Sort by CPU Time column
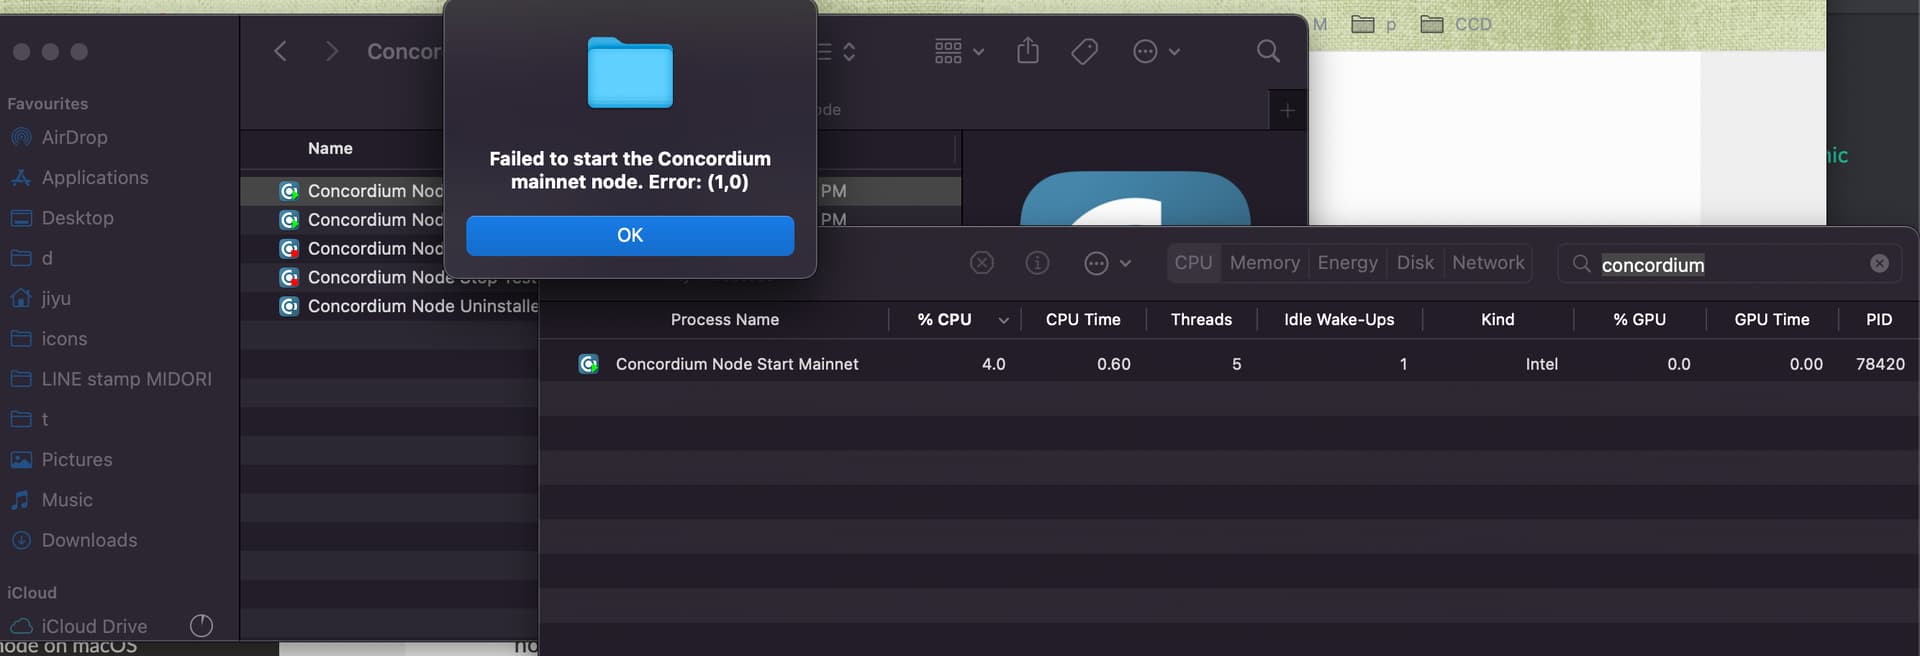1920x656 pixels. point(1083,320)
